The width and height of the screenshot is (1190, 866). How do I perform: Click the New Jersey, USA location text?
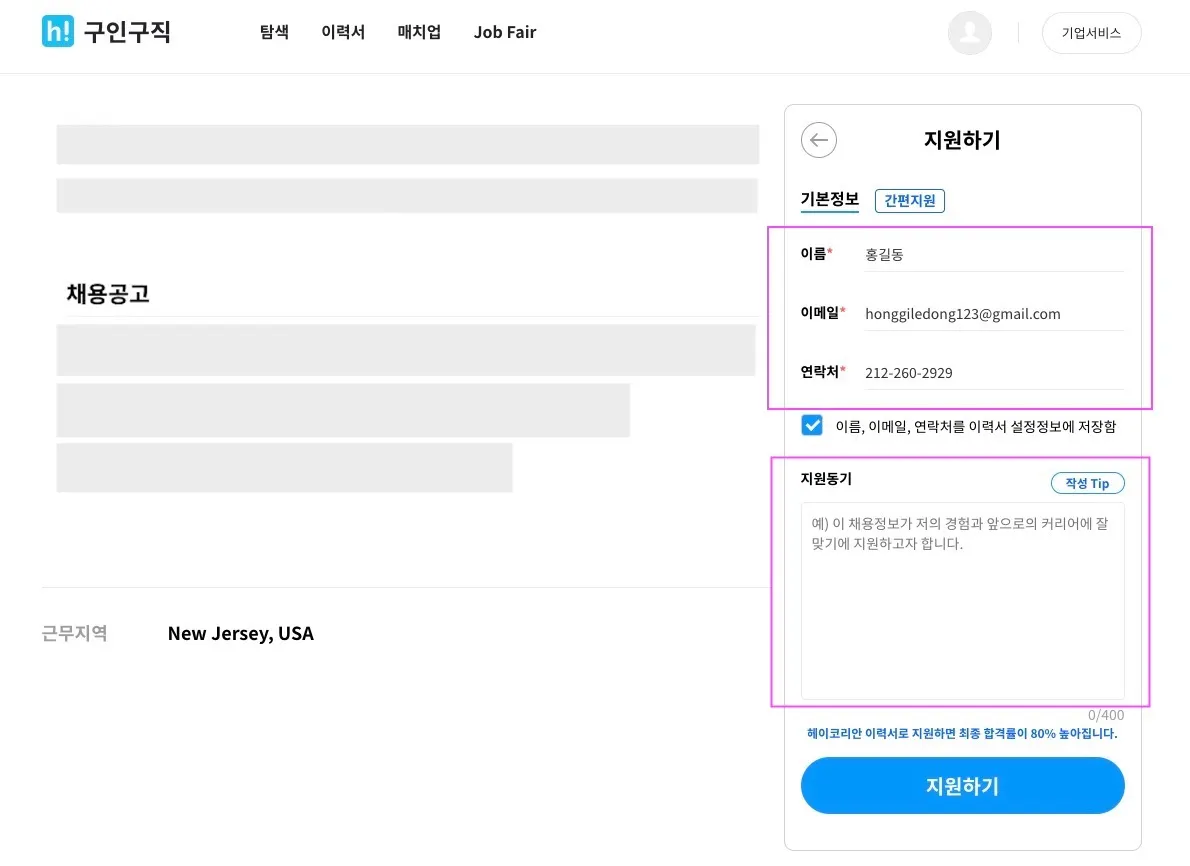(240, 633)
